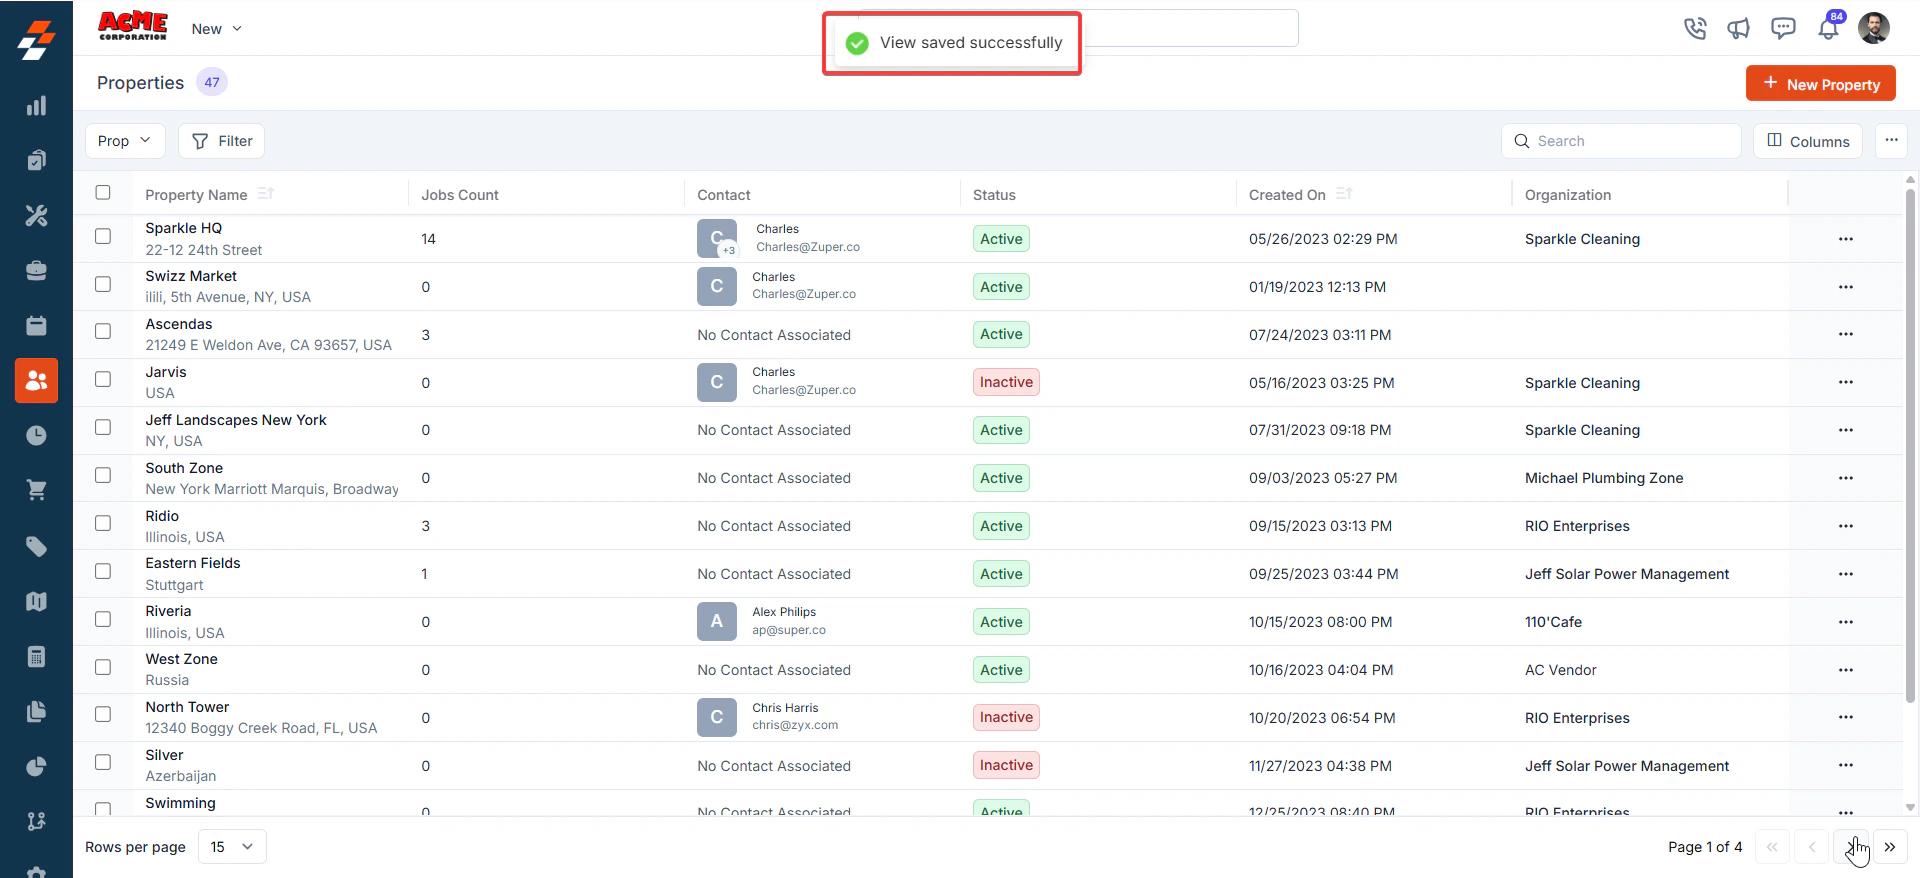The width and height of the screenshot is (1920, 878).
Task: Open the git branch workflow sidebar icon
Action: pyautogui.click(x=36, y=821)
